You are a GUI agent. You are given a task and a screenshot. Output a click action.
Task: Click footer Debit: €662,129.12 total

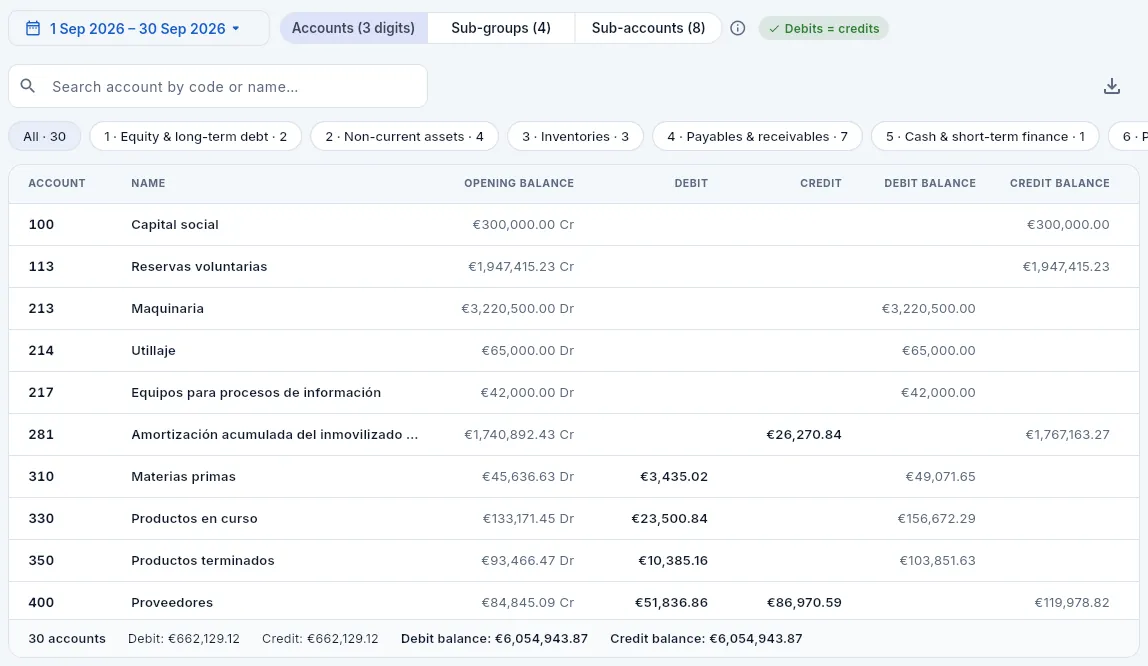point(184,639)
